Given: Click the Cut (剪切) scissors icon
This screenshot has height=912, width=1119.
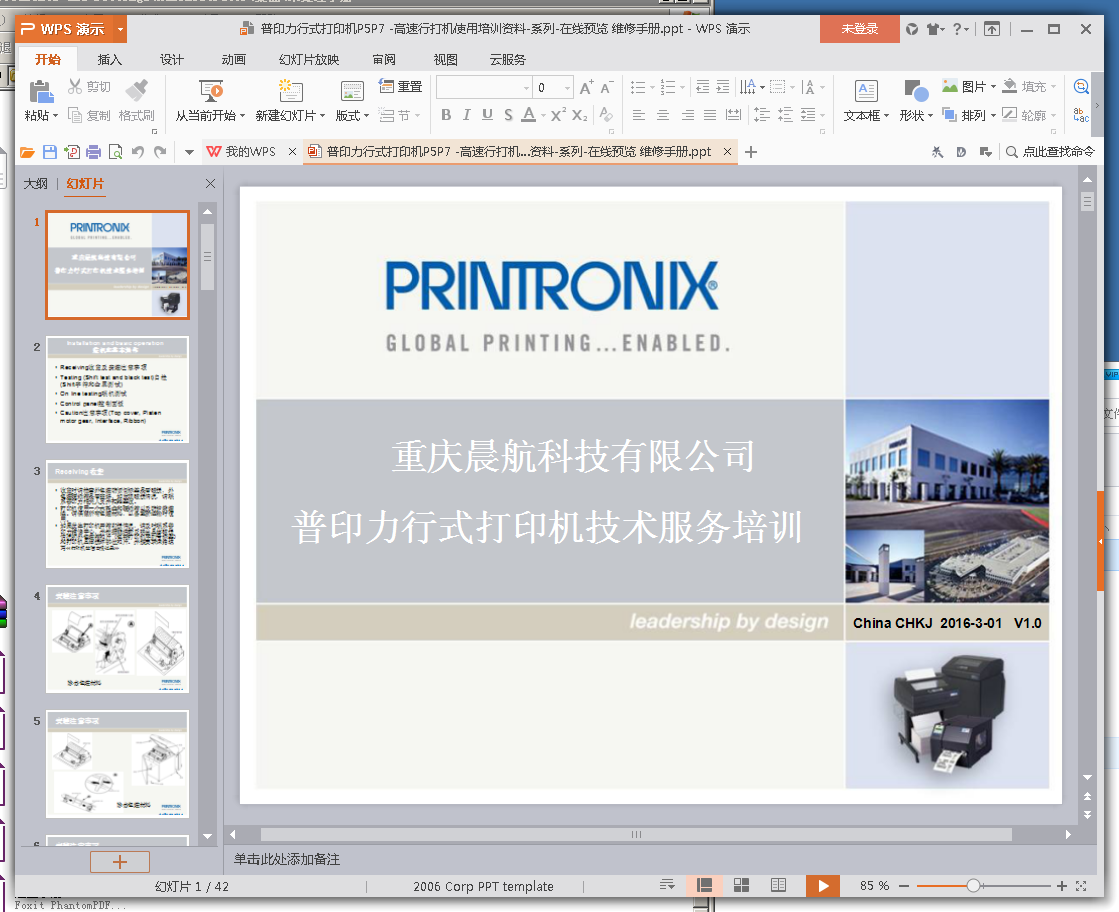Looking at the screenshot, I should [x=75, y=86].
